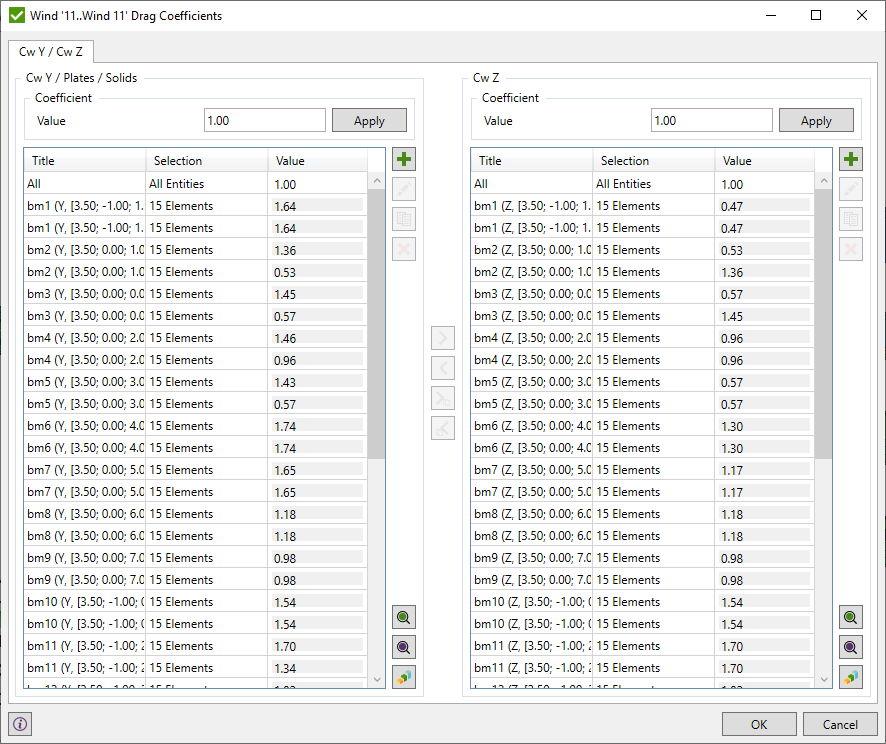Select the purple magnifier icon in the Cw Y panel
This screenshot has height=744, width=886.
pos(404,647)
